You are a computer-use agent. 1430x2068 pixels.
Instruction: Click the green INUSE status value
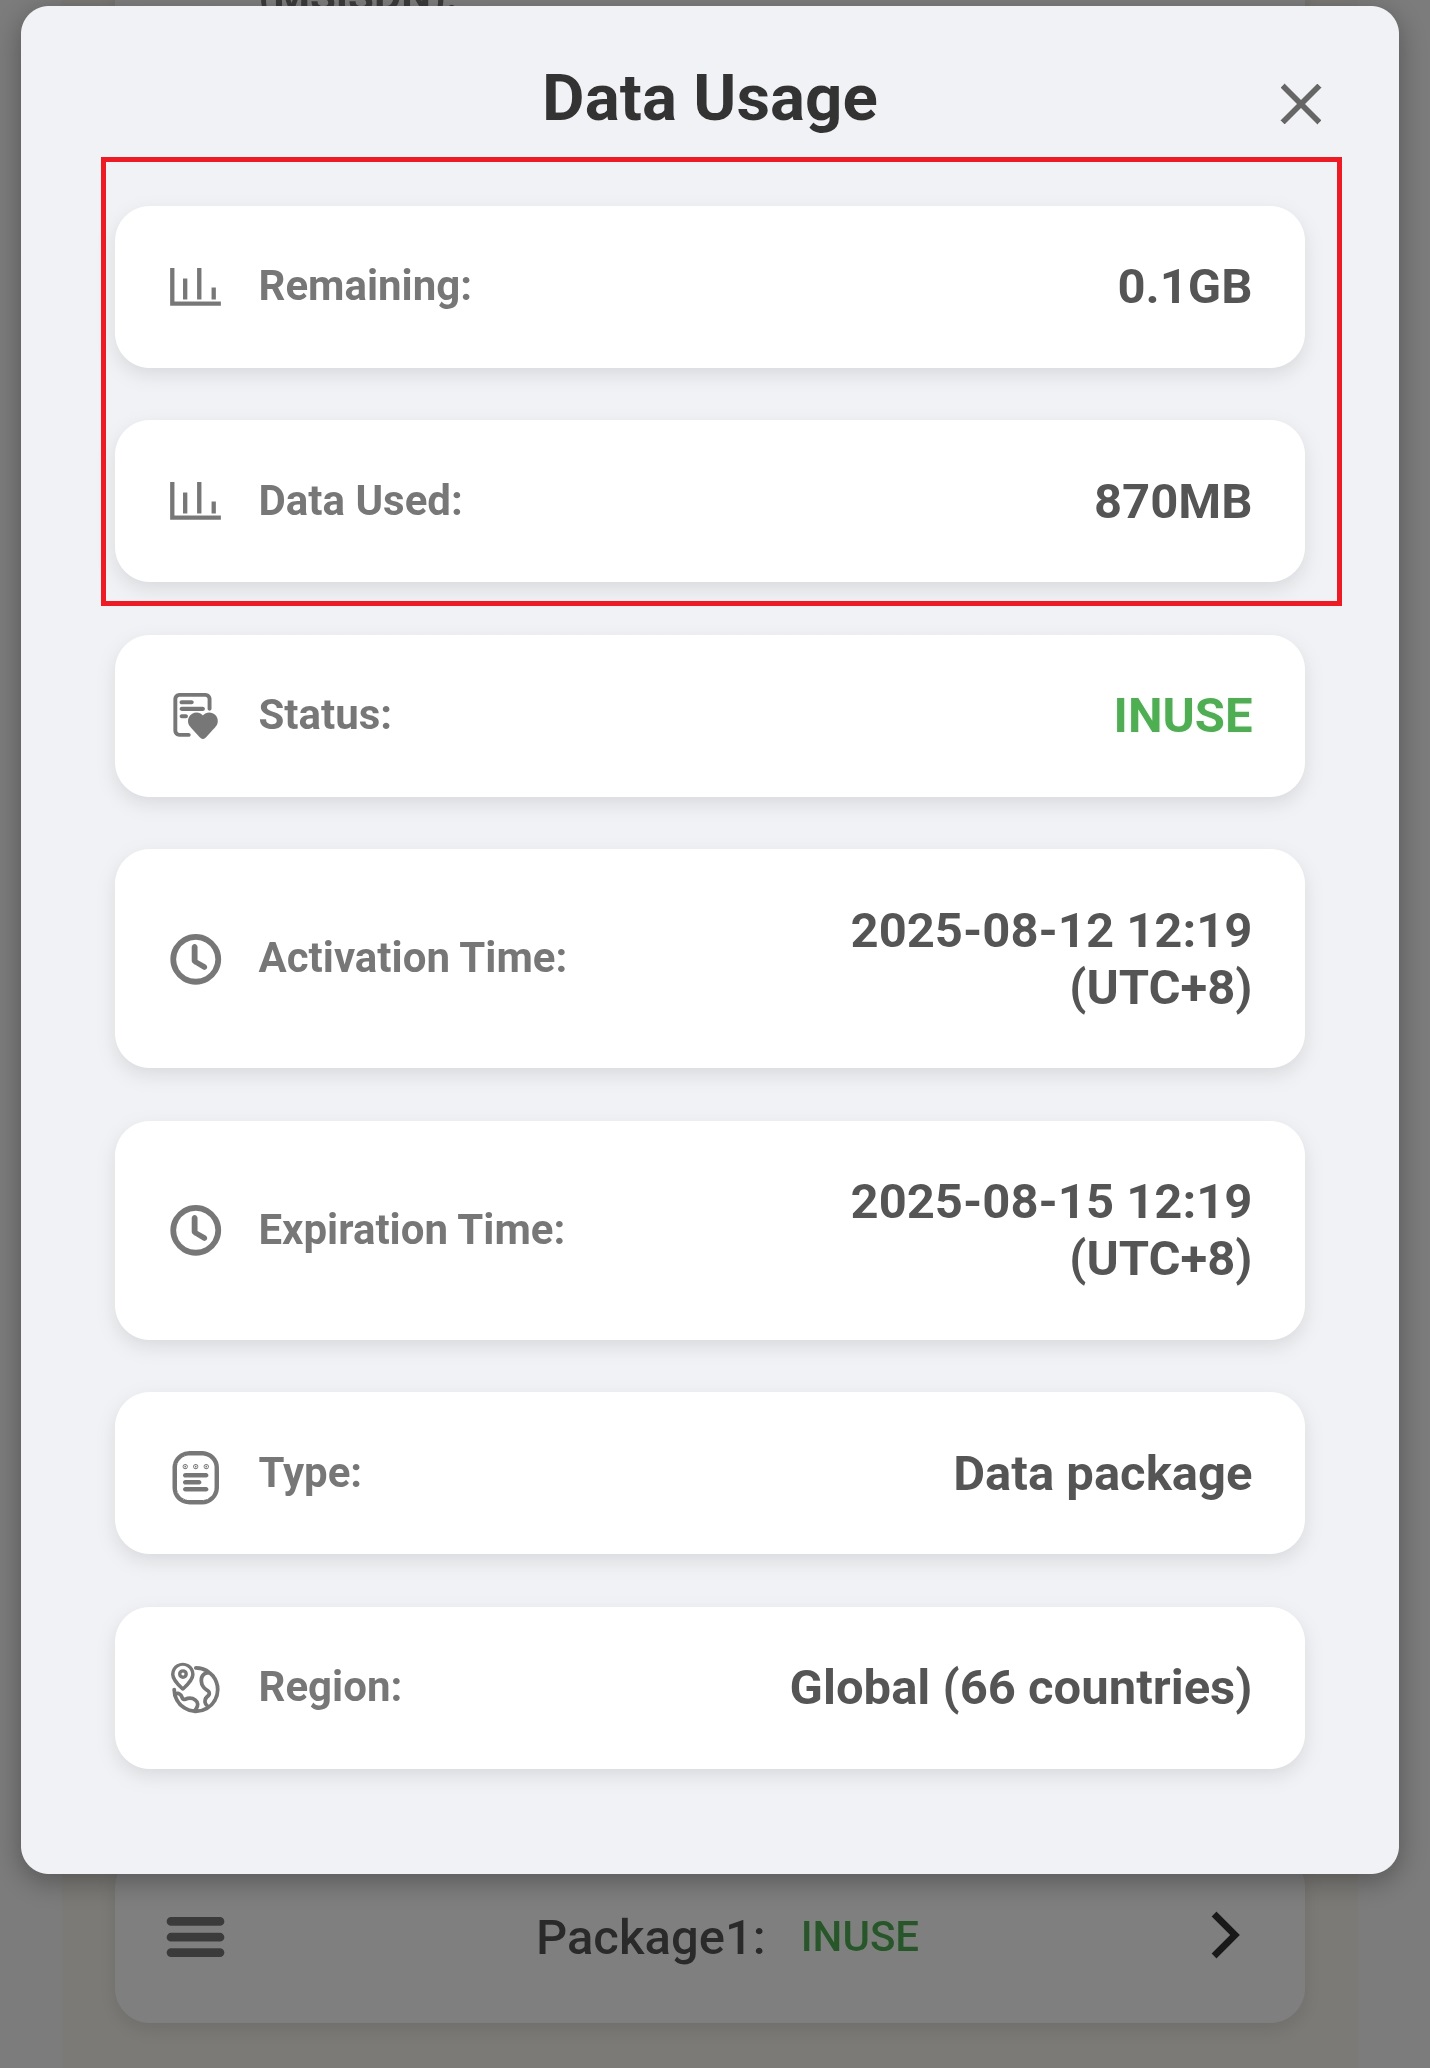point(1183,716)
